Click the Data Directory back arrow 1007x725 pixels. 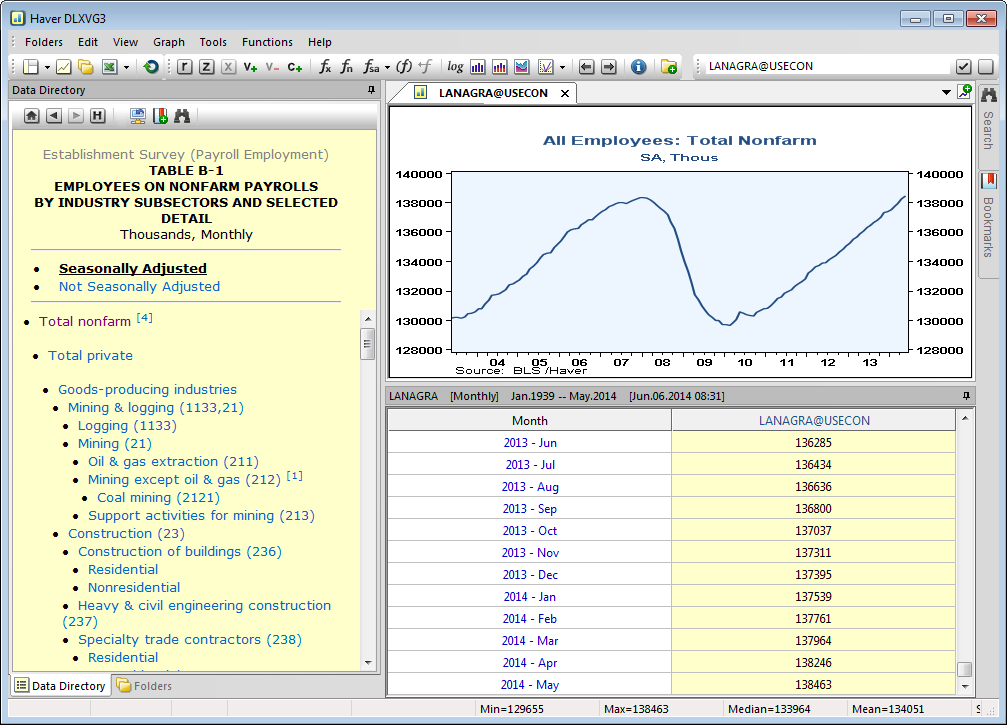[54, 116]
